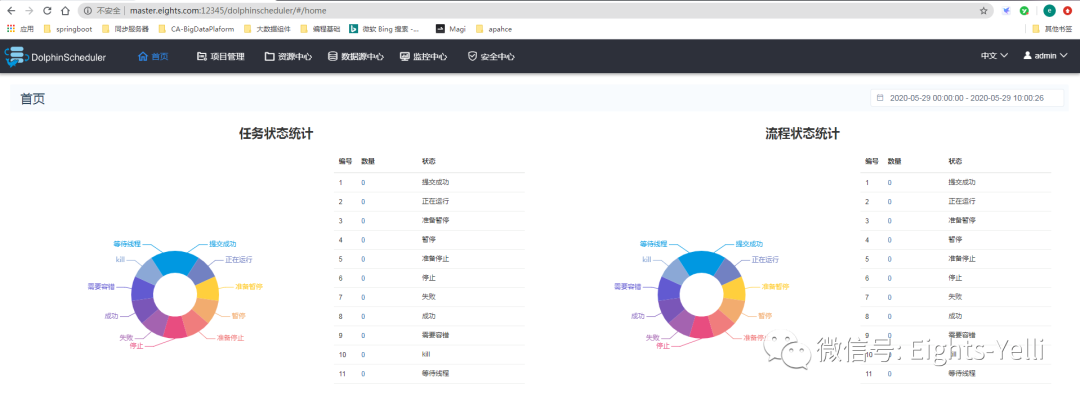Open 数据源中心 in the top navigation
The image size is (1080, 401).
tap(355, 56)
